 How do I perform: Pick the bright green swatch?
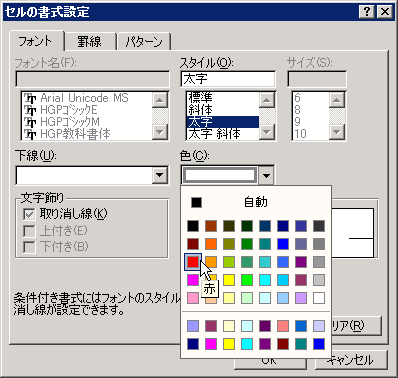pos(247,280)
